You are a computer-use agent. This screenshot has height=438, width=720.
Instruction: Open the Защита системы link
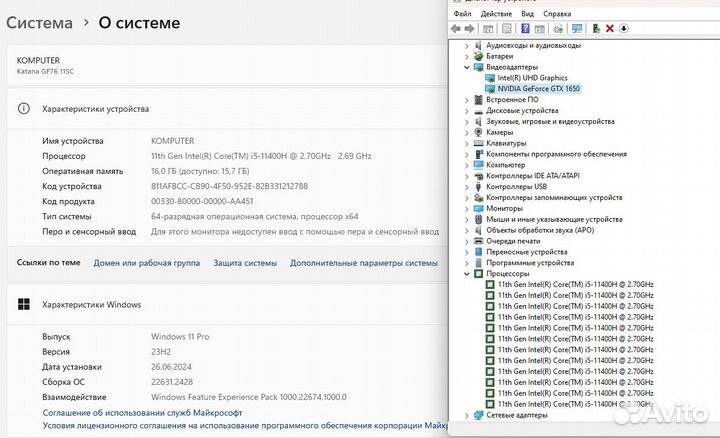244,263
